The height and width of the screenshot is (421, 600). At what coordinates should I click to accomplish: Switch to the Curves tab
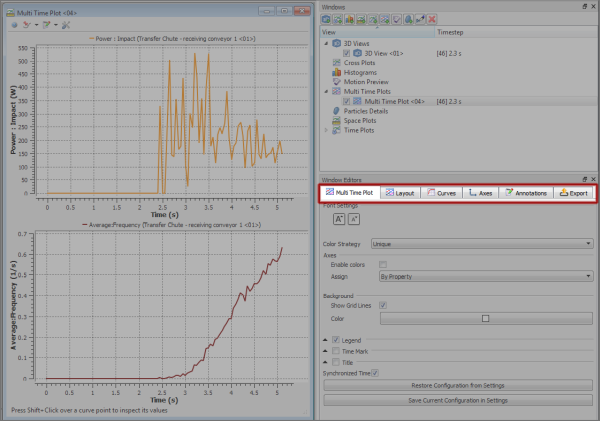pyautogui.click(x=441, y=192)
